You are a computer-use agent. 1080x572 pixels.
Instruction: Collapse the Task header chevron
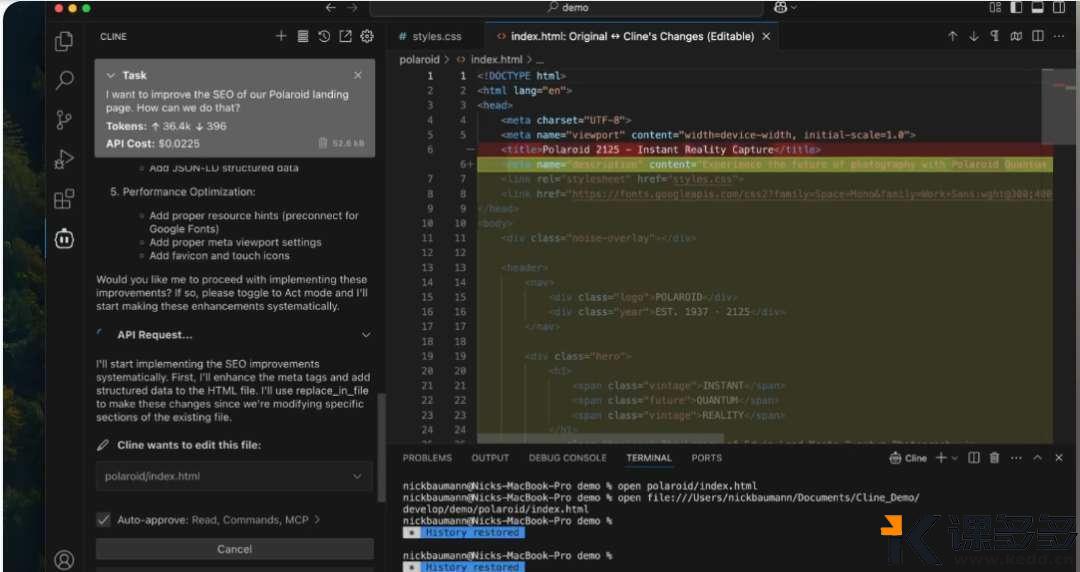[x=110, y=75]
